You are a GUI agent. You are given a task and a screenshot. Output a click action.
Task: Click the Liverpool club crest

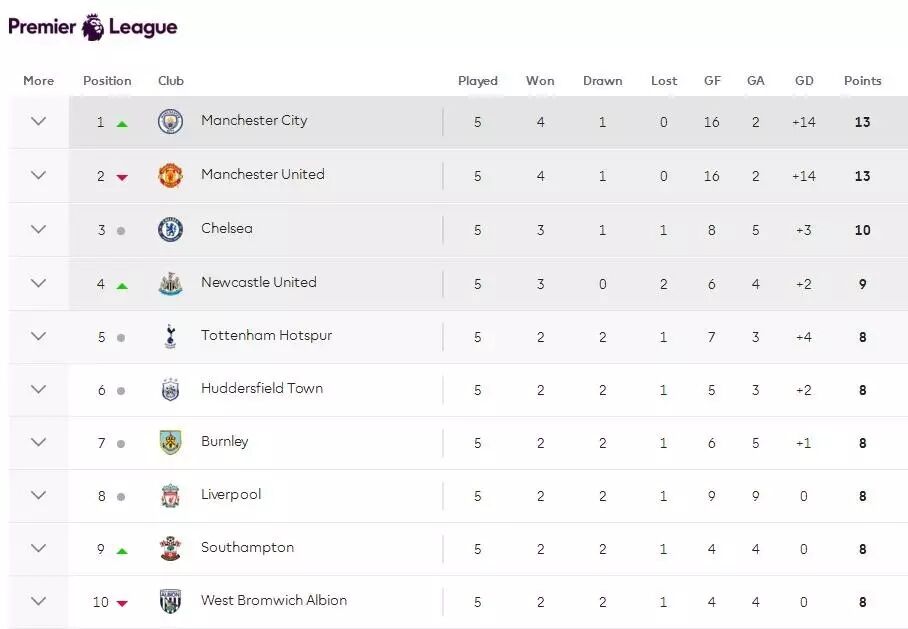[x=170, y=496]
